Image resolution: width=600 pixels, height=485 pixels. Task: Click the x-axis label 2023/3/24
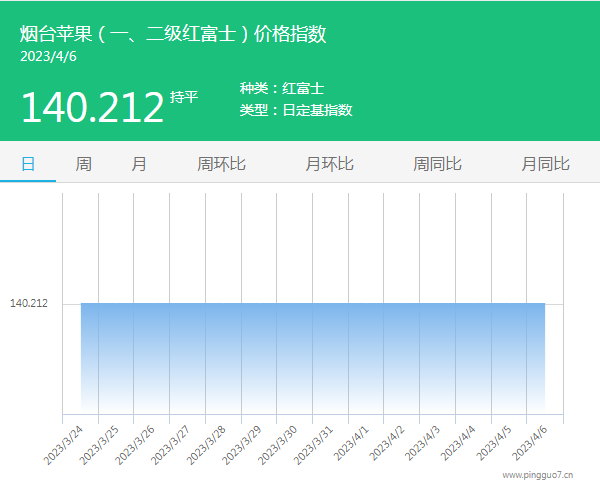pyautogui.click(x=63, y=445)
